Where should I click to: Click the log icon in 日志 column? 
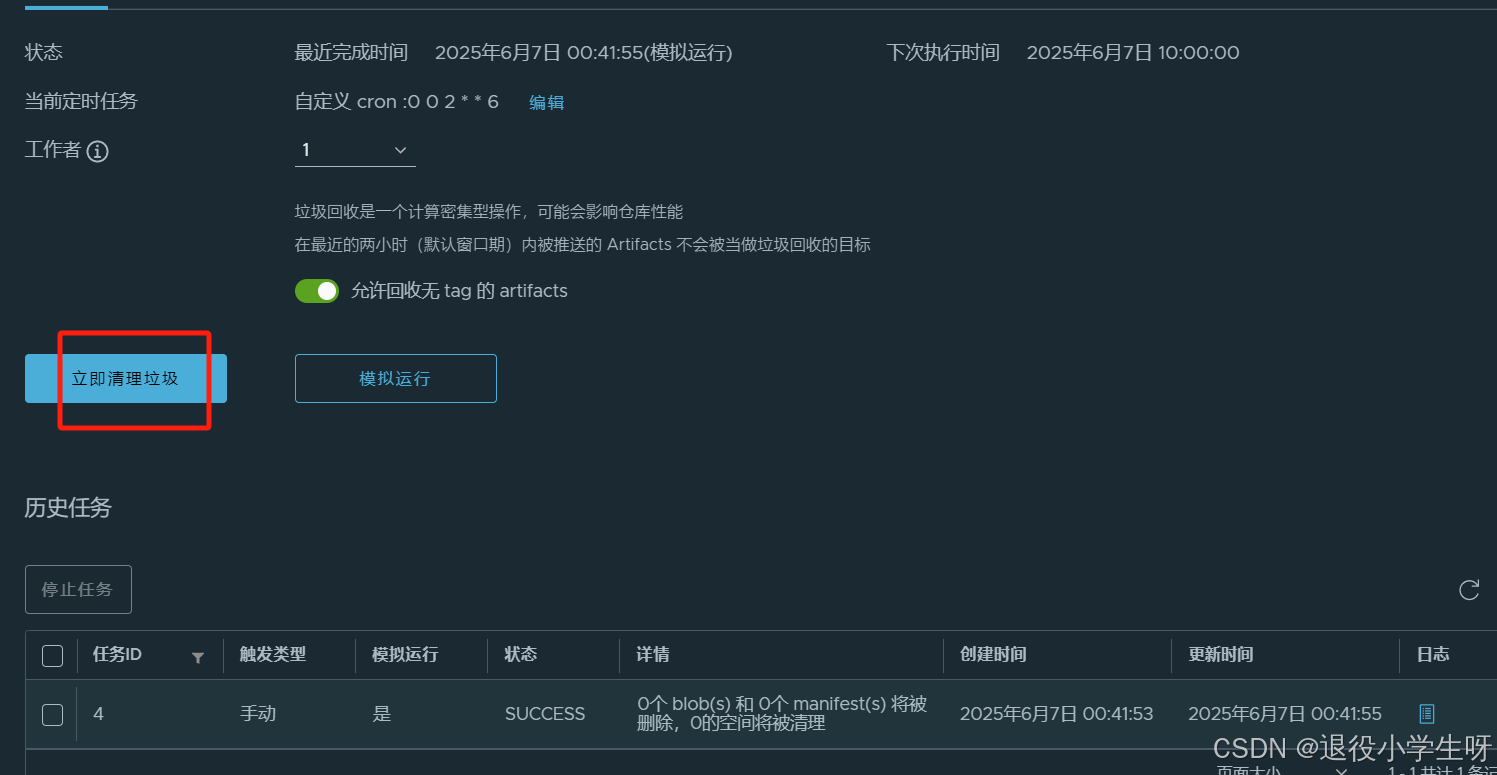(x=1426, y=713)
